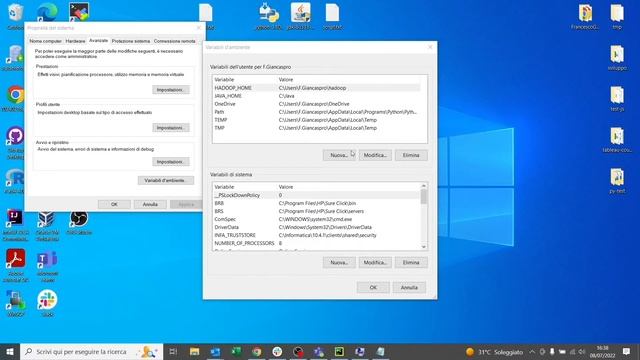Open the Connessione remota tab
This screenshot has width=640, height=360.
click(174, 41)
